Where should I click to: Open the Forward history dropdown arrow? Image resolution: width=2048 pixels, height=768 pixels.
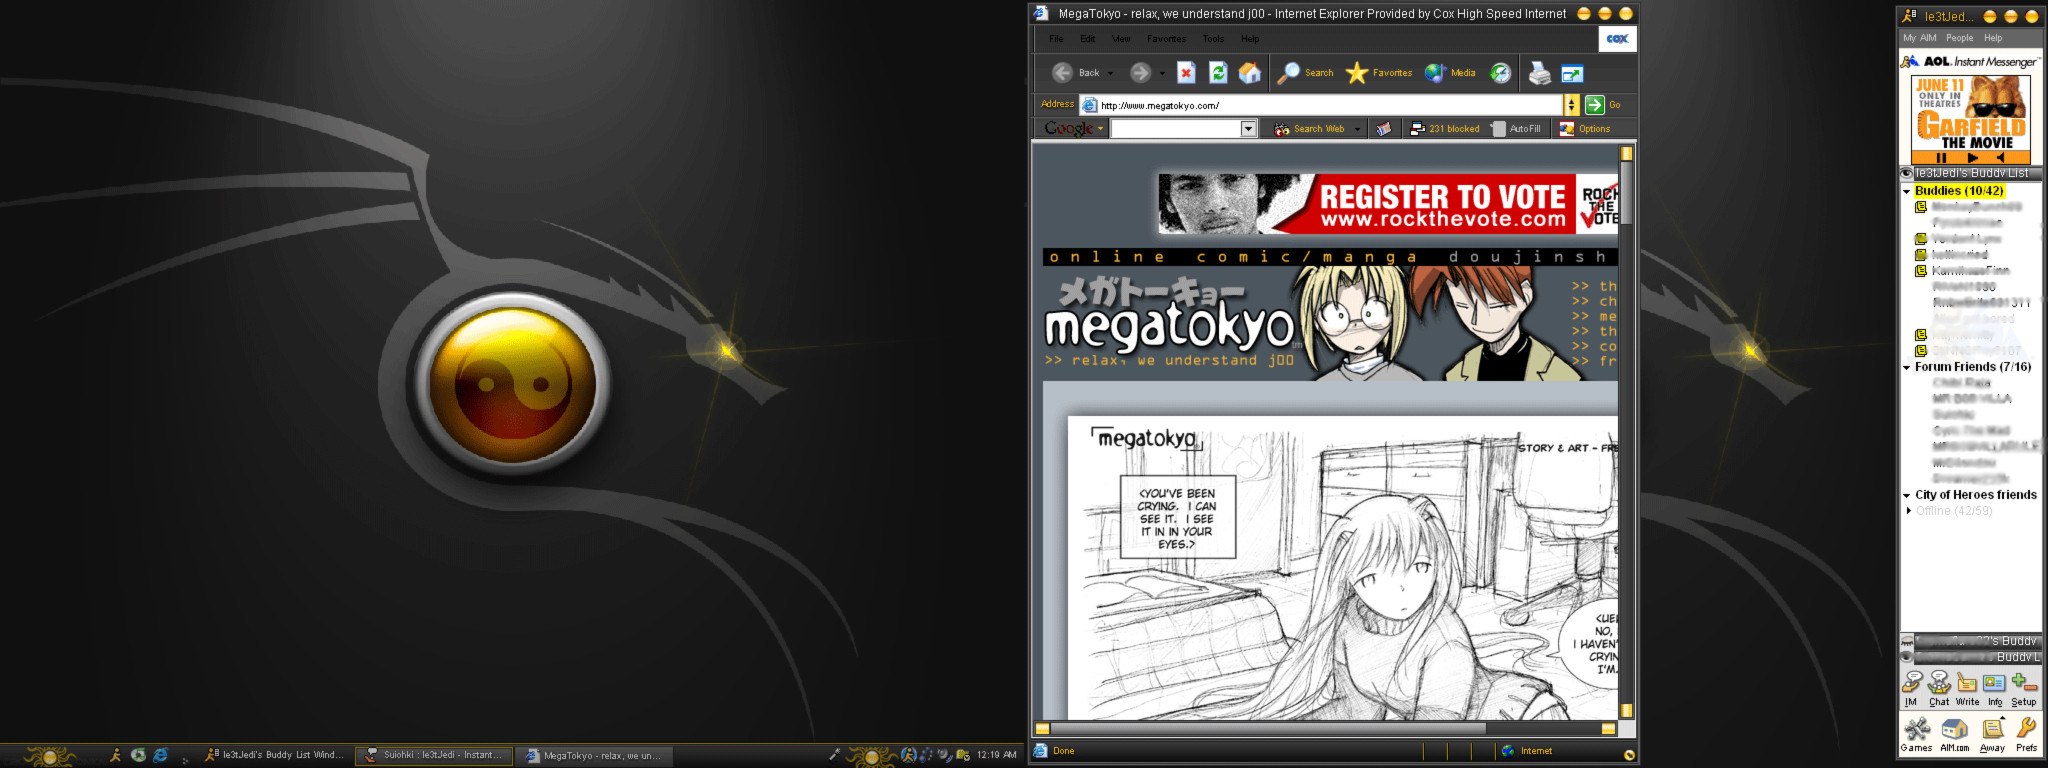[1162, 73]
